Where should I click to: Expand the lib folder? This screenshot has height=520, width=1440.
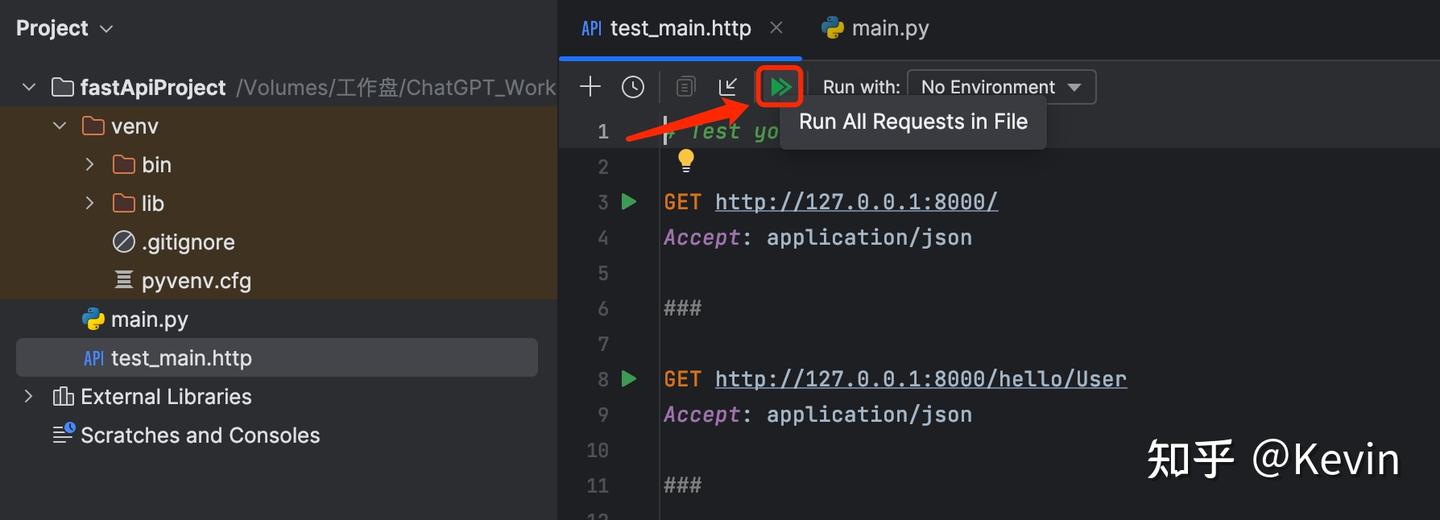tap(90, 203)
